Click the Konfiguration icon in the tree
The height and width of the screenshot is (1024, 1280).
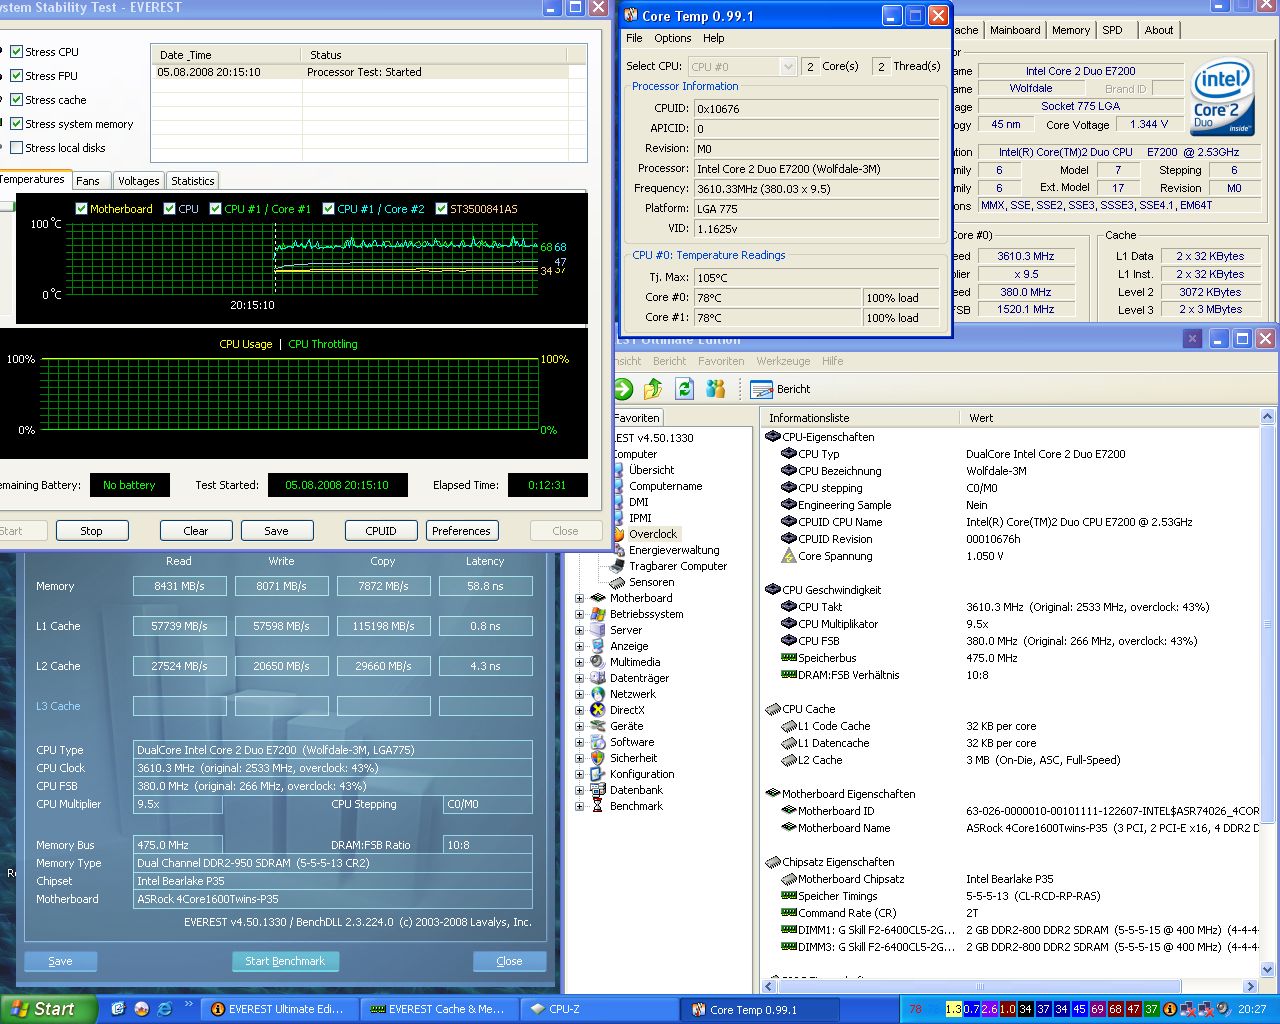[x=598, y=774]
